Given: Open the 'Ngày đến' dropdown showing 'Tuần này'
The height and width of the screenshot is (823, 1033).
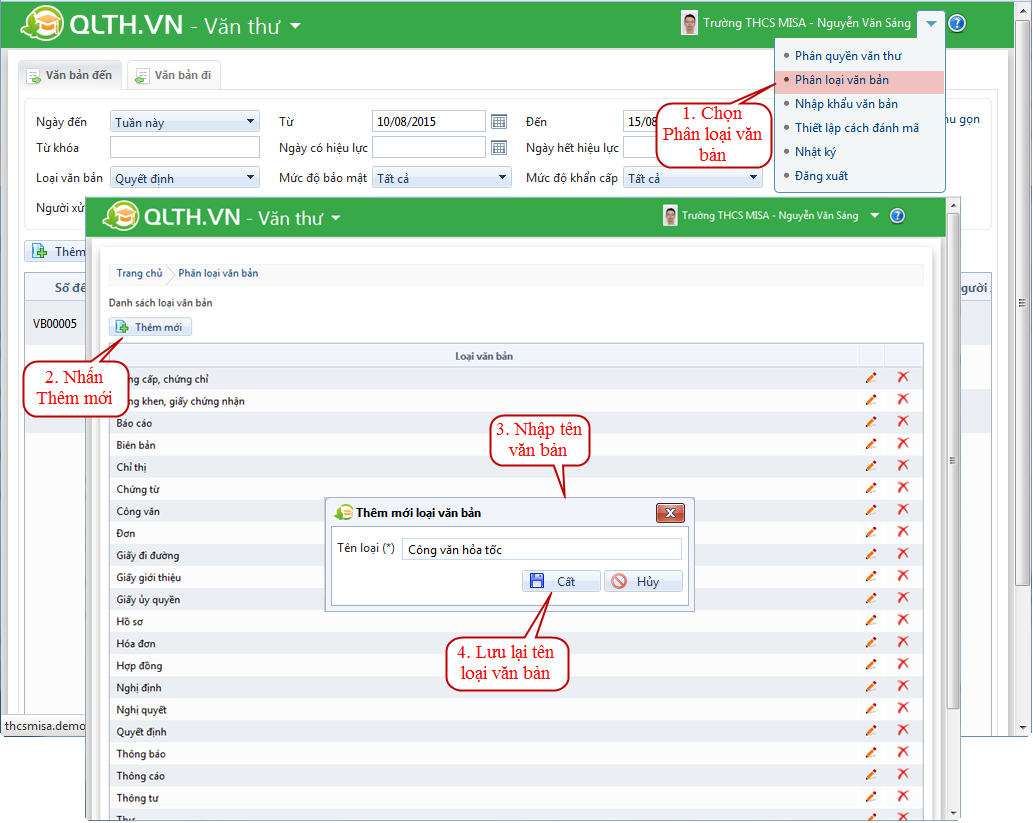Looking at the screenshot, I should (184, 122).
